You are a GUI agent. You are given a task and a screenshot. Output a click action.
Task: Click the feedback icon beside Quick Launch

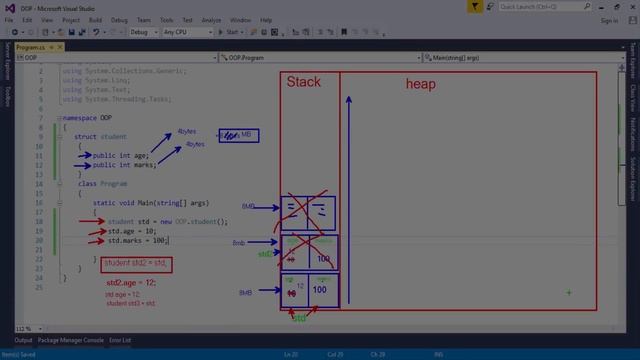pos(490,7)
